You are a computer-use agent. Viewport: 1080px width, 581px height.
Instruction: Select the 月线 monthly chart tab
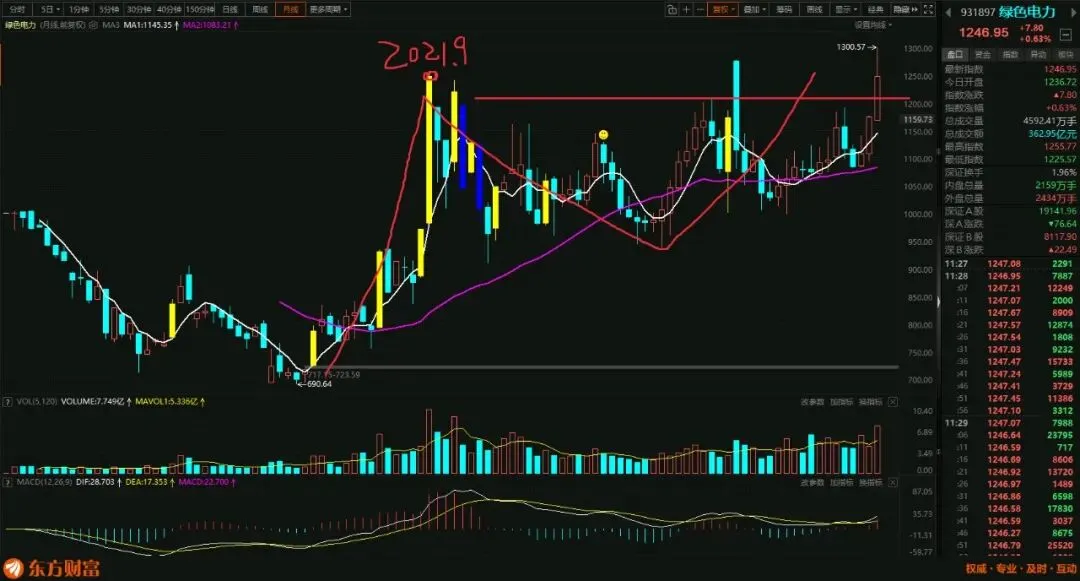(x=290, y=10)
